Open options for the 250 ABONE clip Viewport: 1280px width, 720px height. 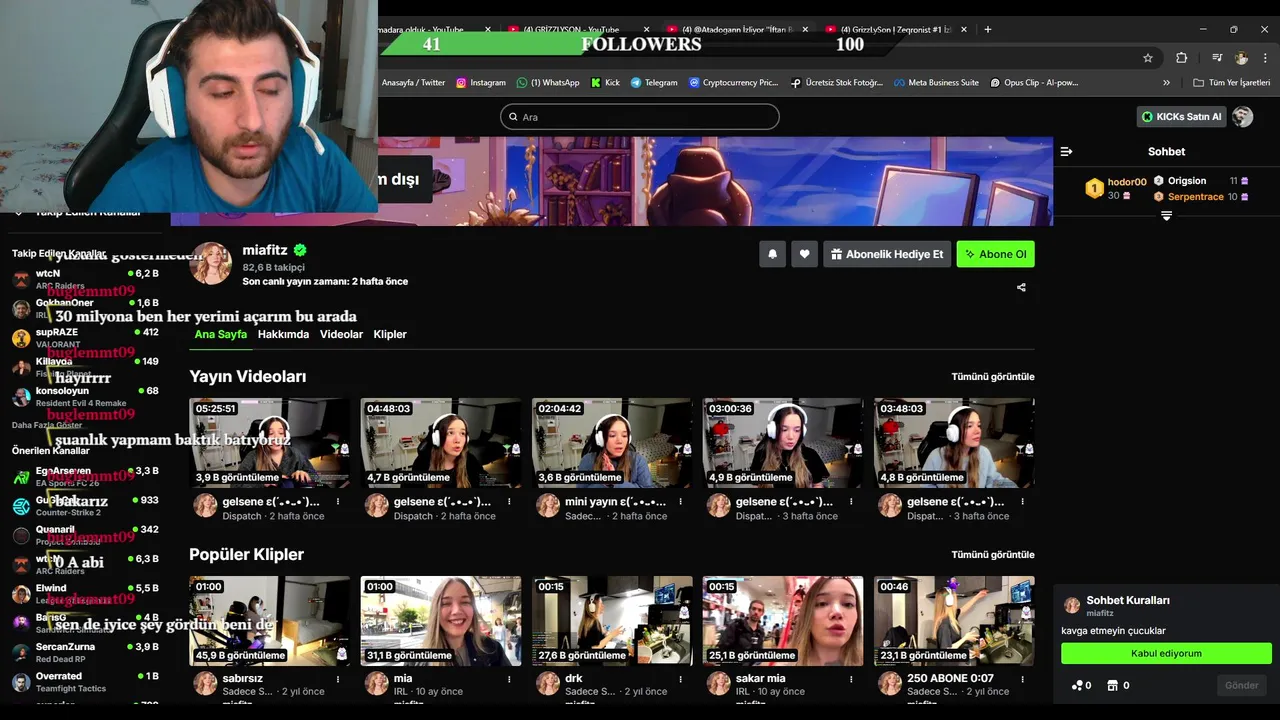pos(1021,679)
